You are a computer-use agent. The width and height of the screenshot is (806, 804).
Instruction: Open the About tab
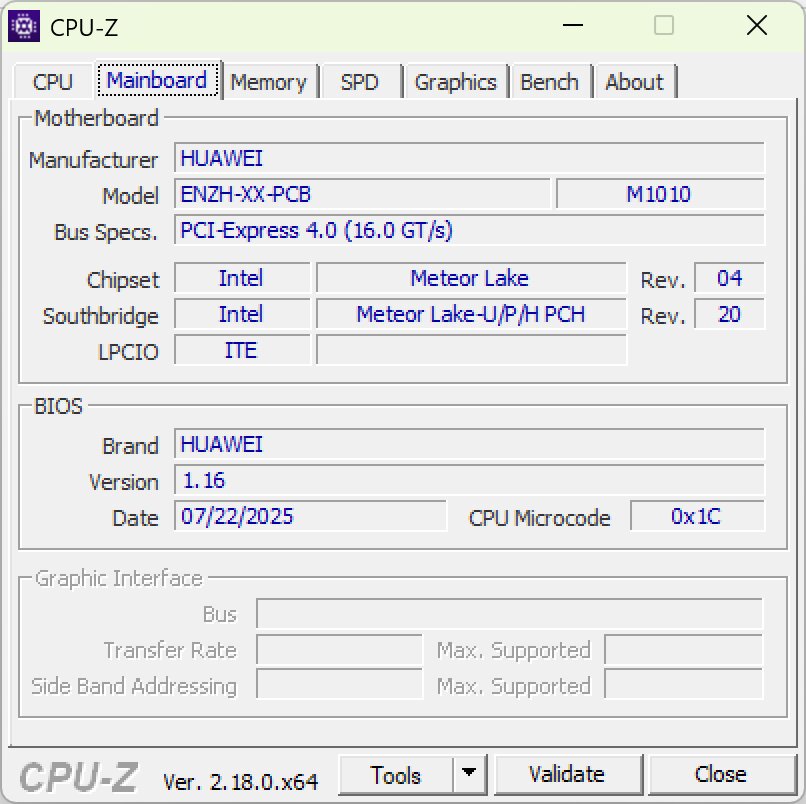point(634,82)
